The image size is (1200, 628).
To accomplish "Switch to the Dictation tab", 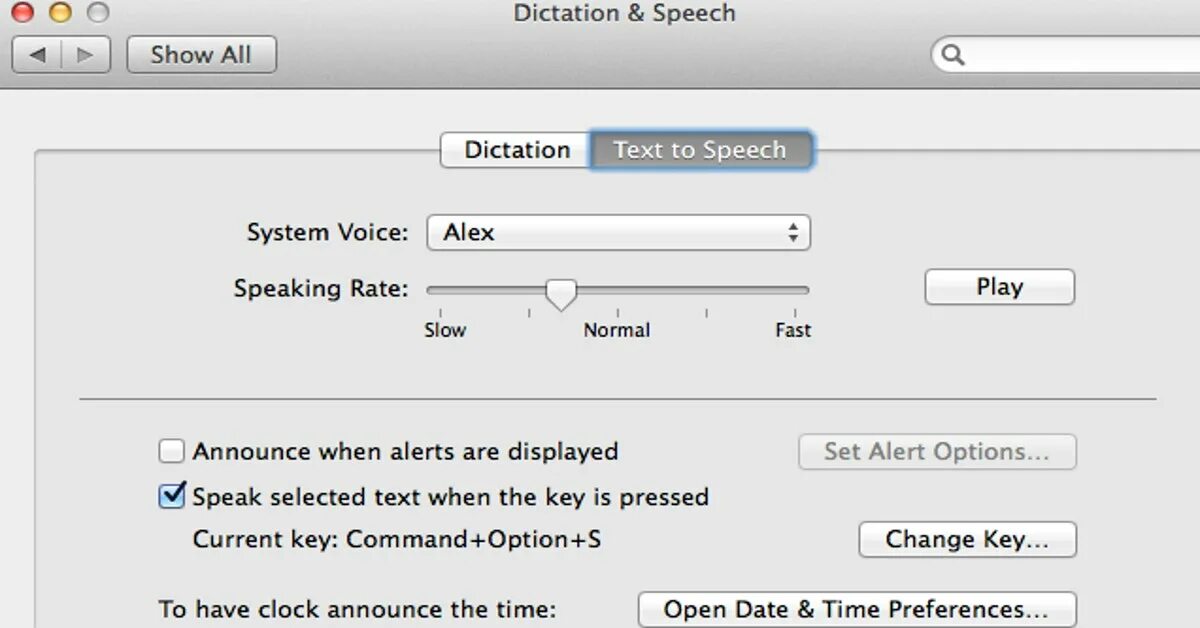I will coord(516,150).
